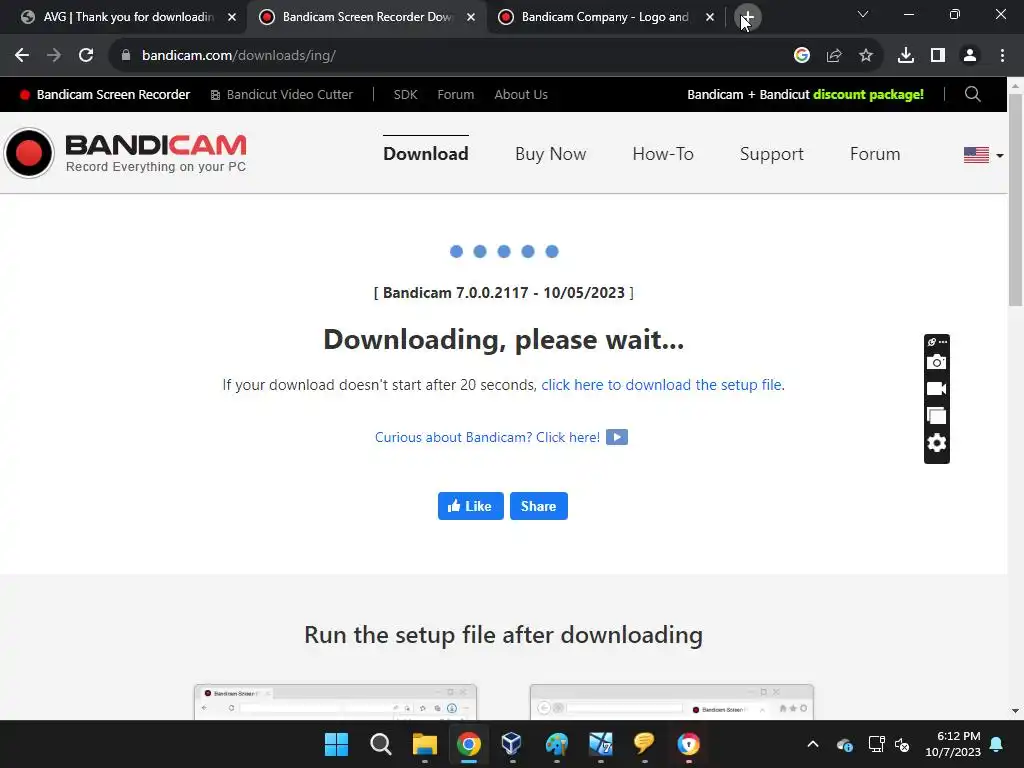
Task: Open the Buy Now menu item
Action: [x=551, y=154]
